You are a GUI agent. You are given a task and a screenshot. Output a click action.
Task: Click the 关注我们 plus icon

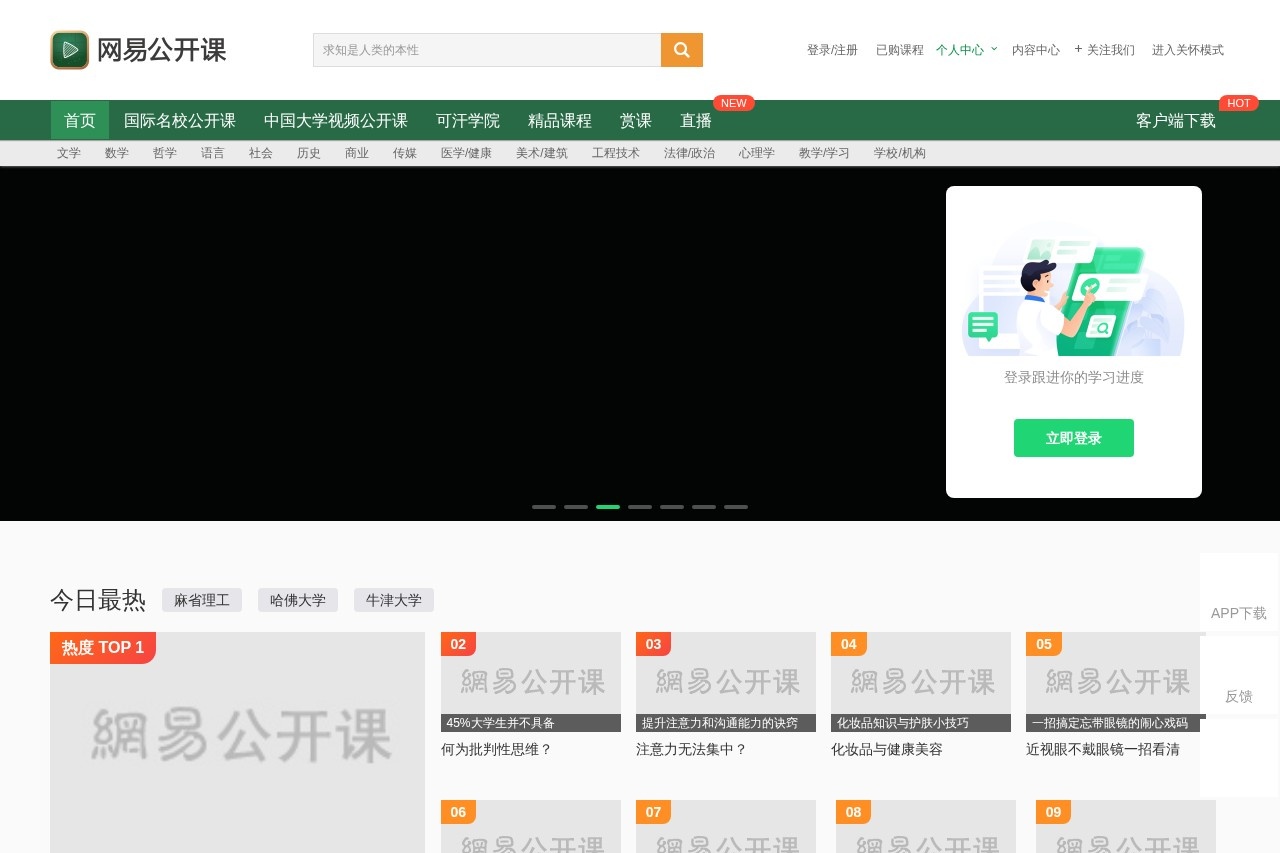coord(1077,49)
